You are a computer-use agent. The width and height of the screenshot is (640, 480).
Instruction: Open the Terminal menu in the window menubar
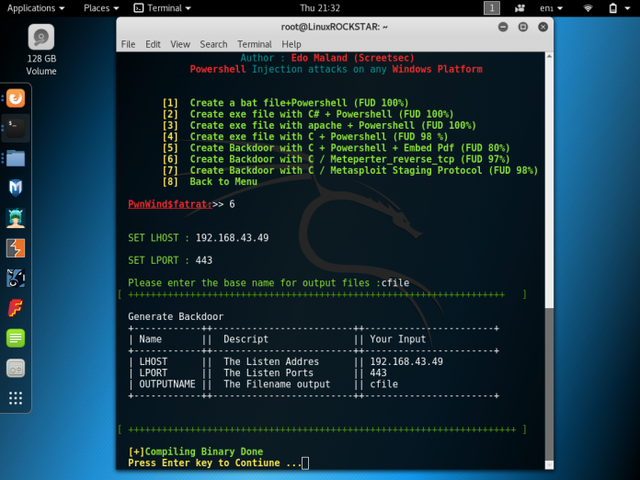(254, 44)
